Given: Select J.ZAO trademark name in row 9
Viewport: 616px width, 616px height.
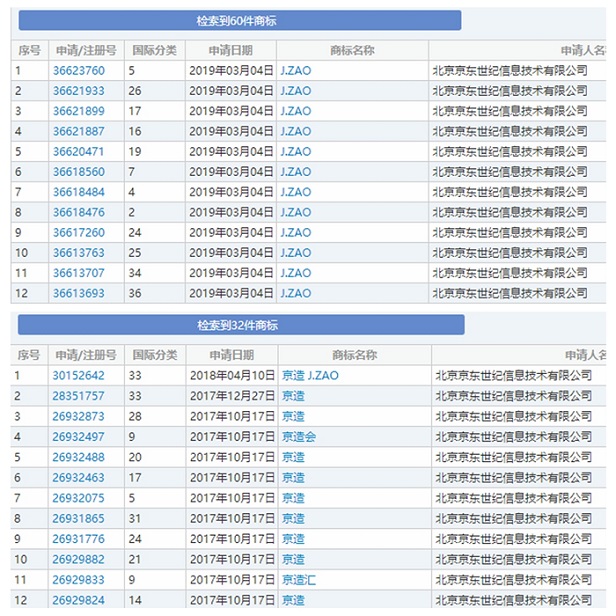Looking at the screenshot, I should coord(296,233).
